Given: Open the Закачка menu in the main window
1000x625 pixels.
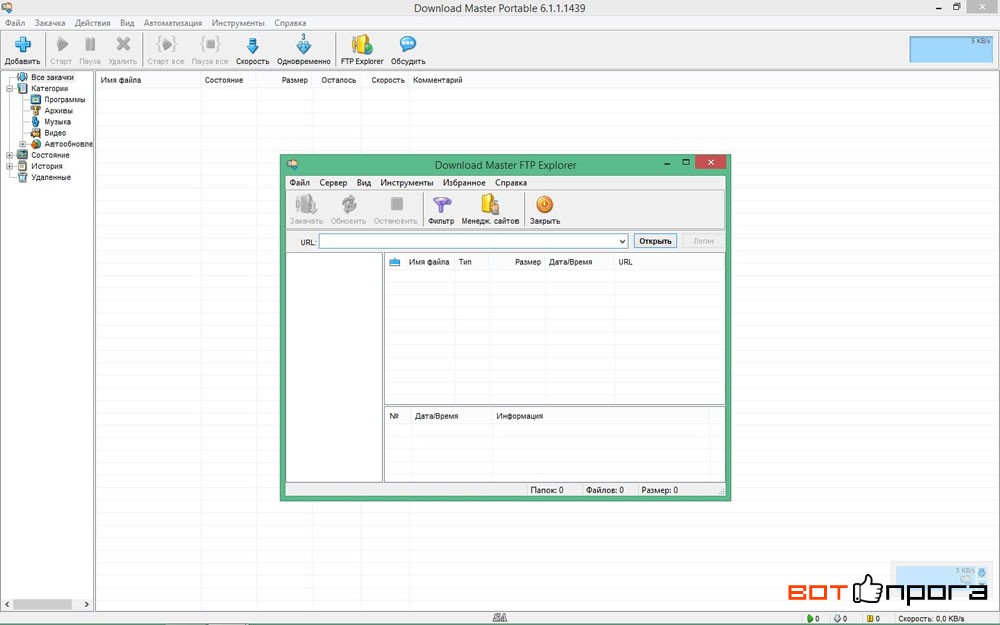Looking at the screenshot, I should (x=50, y=23).
